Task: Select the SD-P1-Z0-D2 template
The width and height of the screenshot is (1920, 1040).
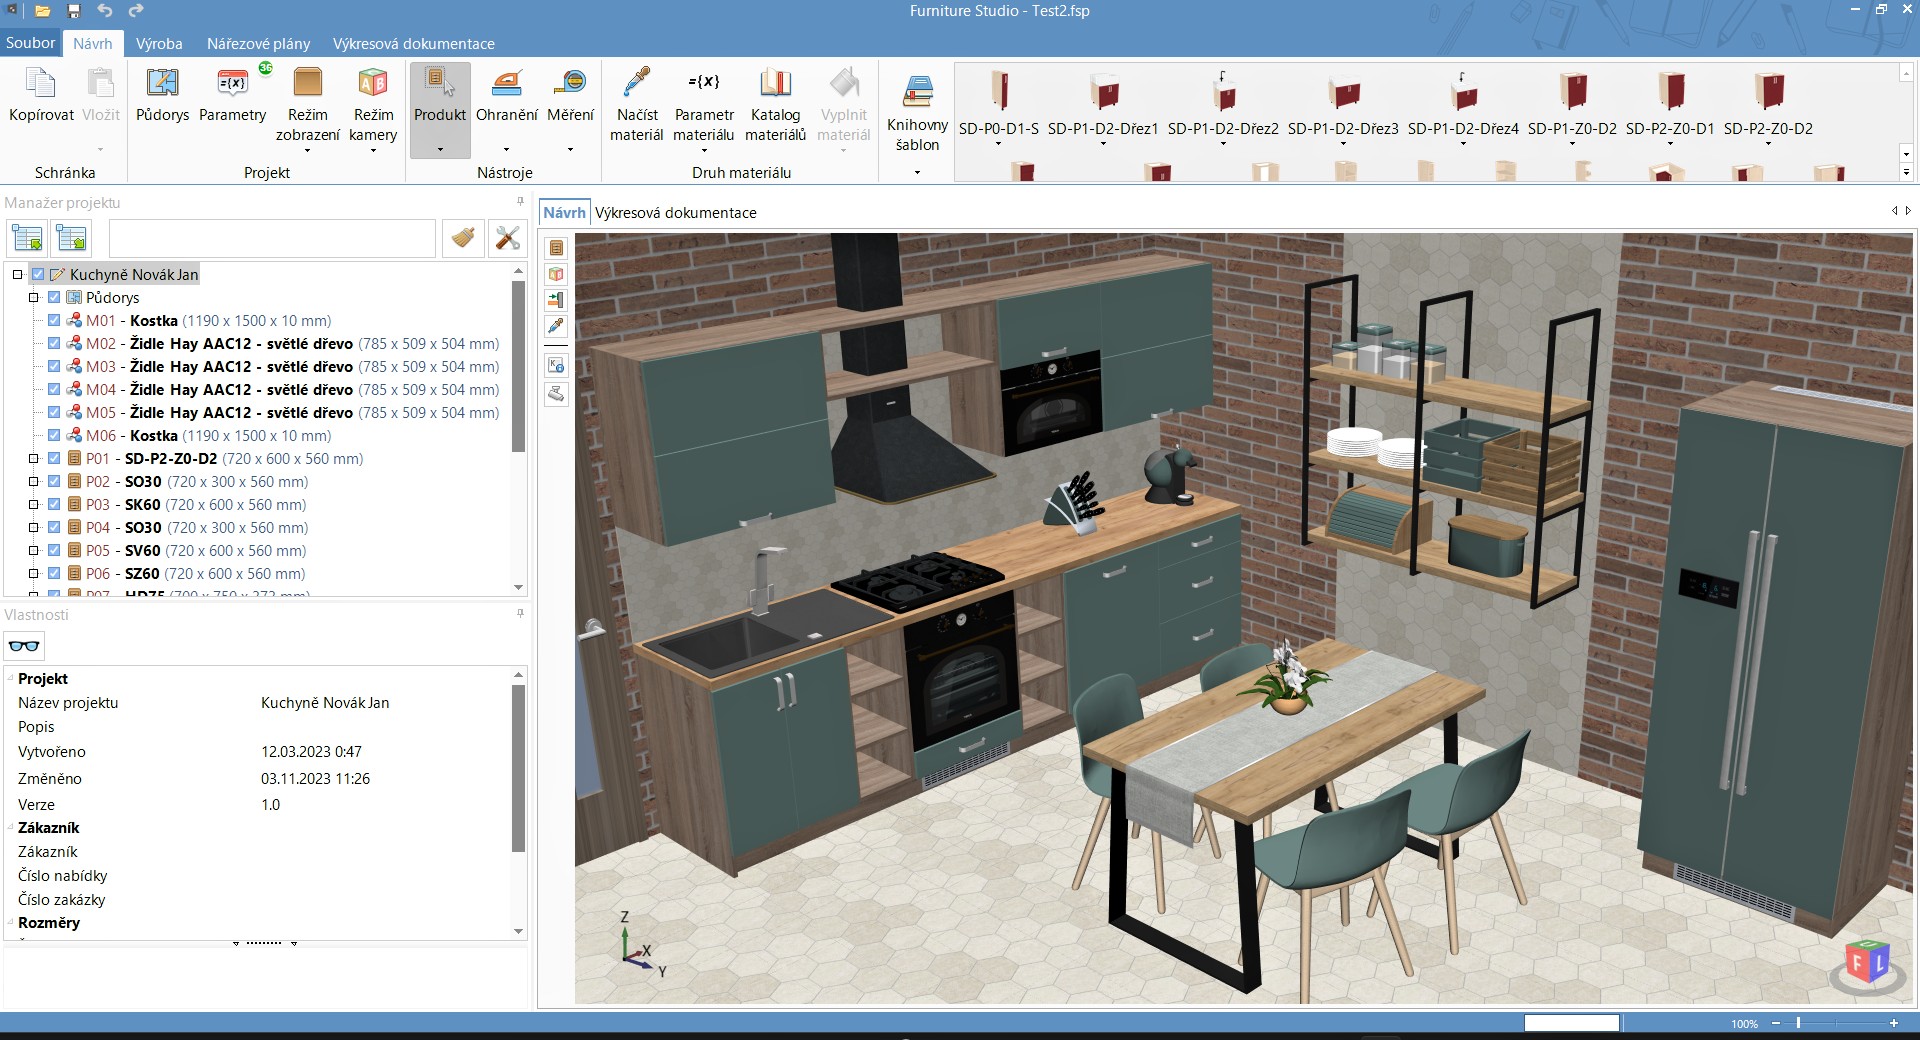Action: tap(1572, 104)
